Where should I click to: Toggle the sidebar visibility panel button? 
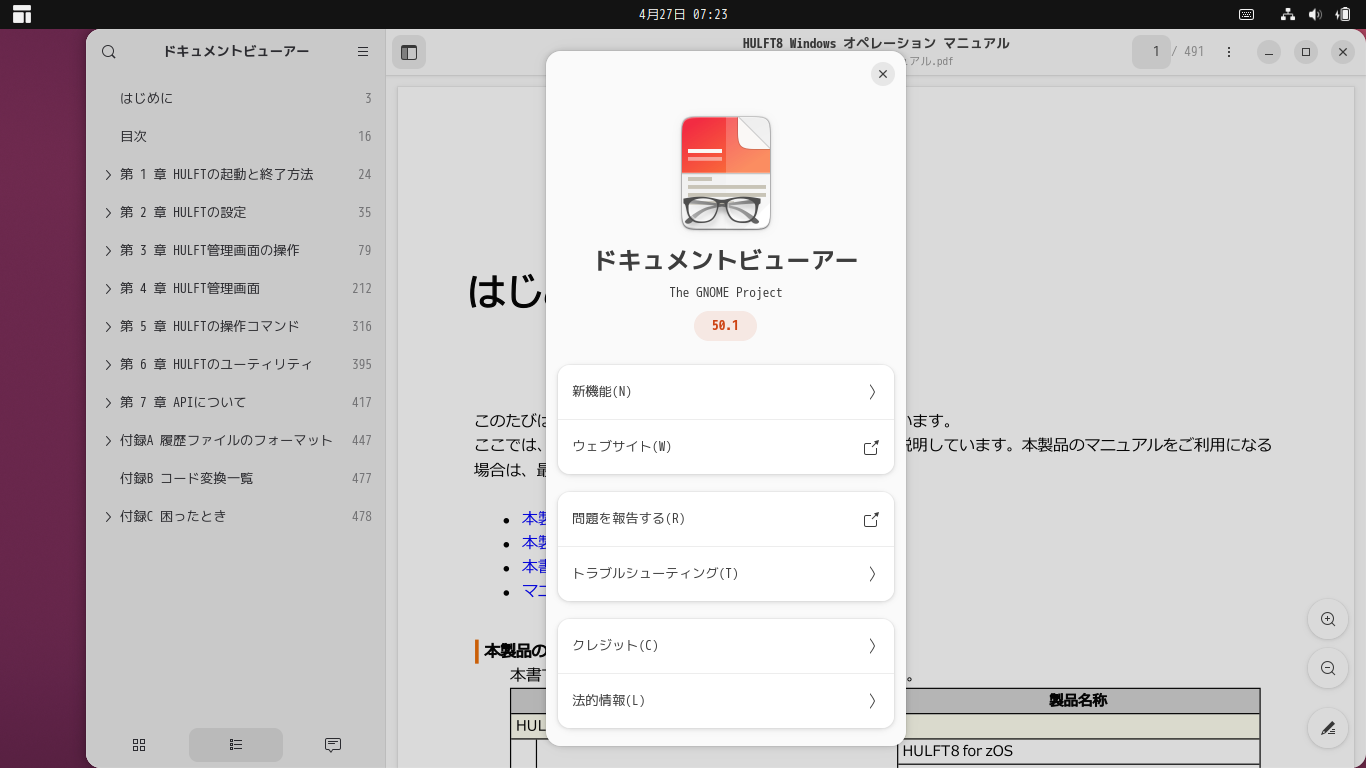(409, 51)
